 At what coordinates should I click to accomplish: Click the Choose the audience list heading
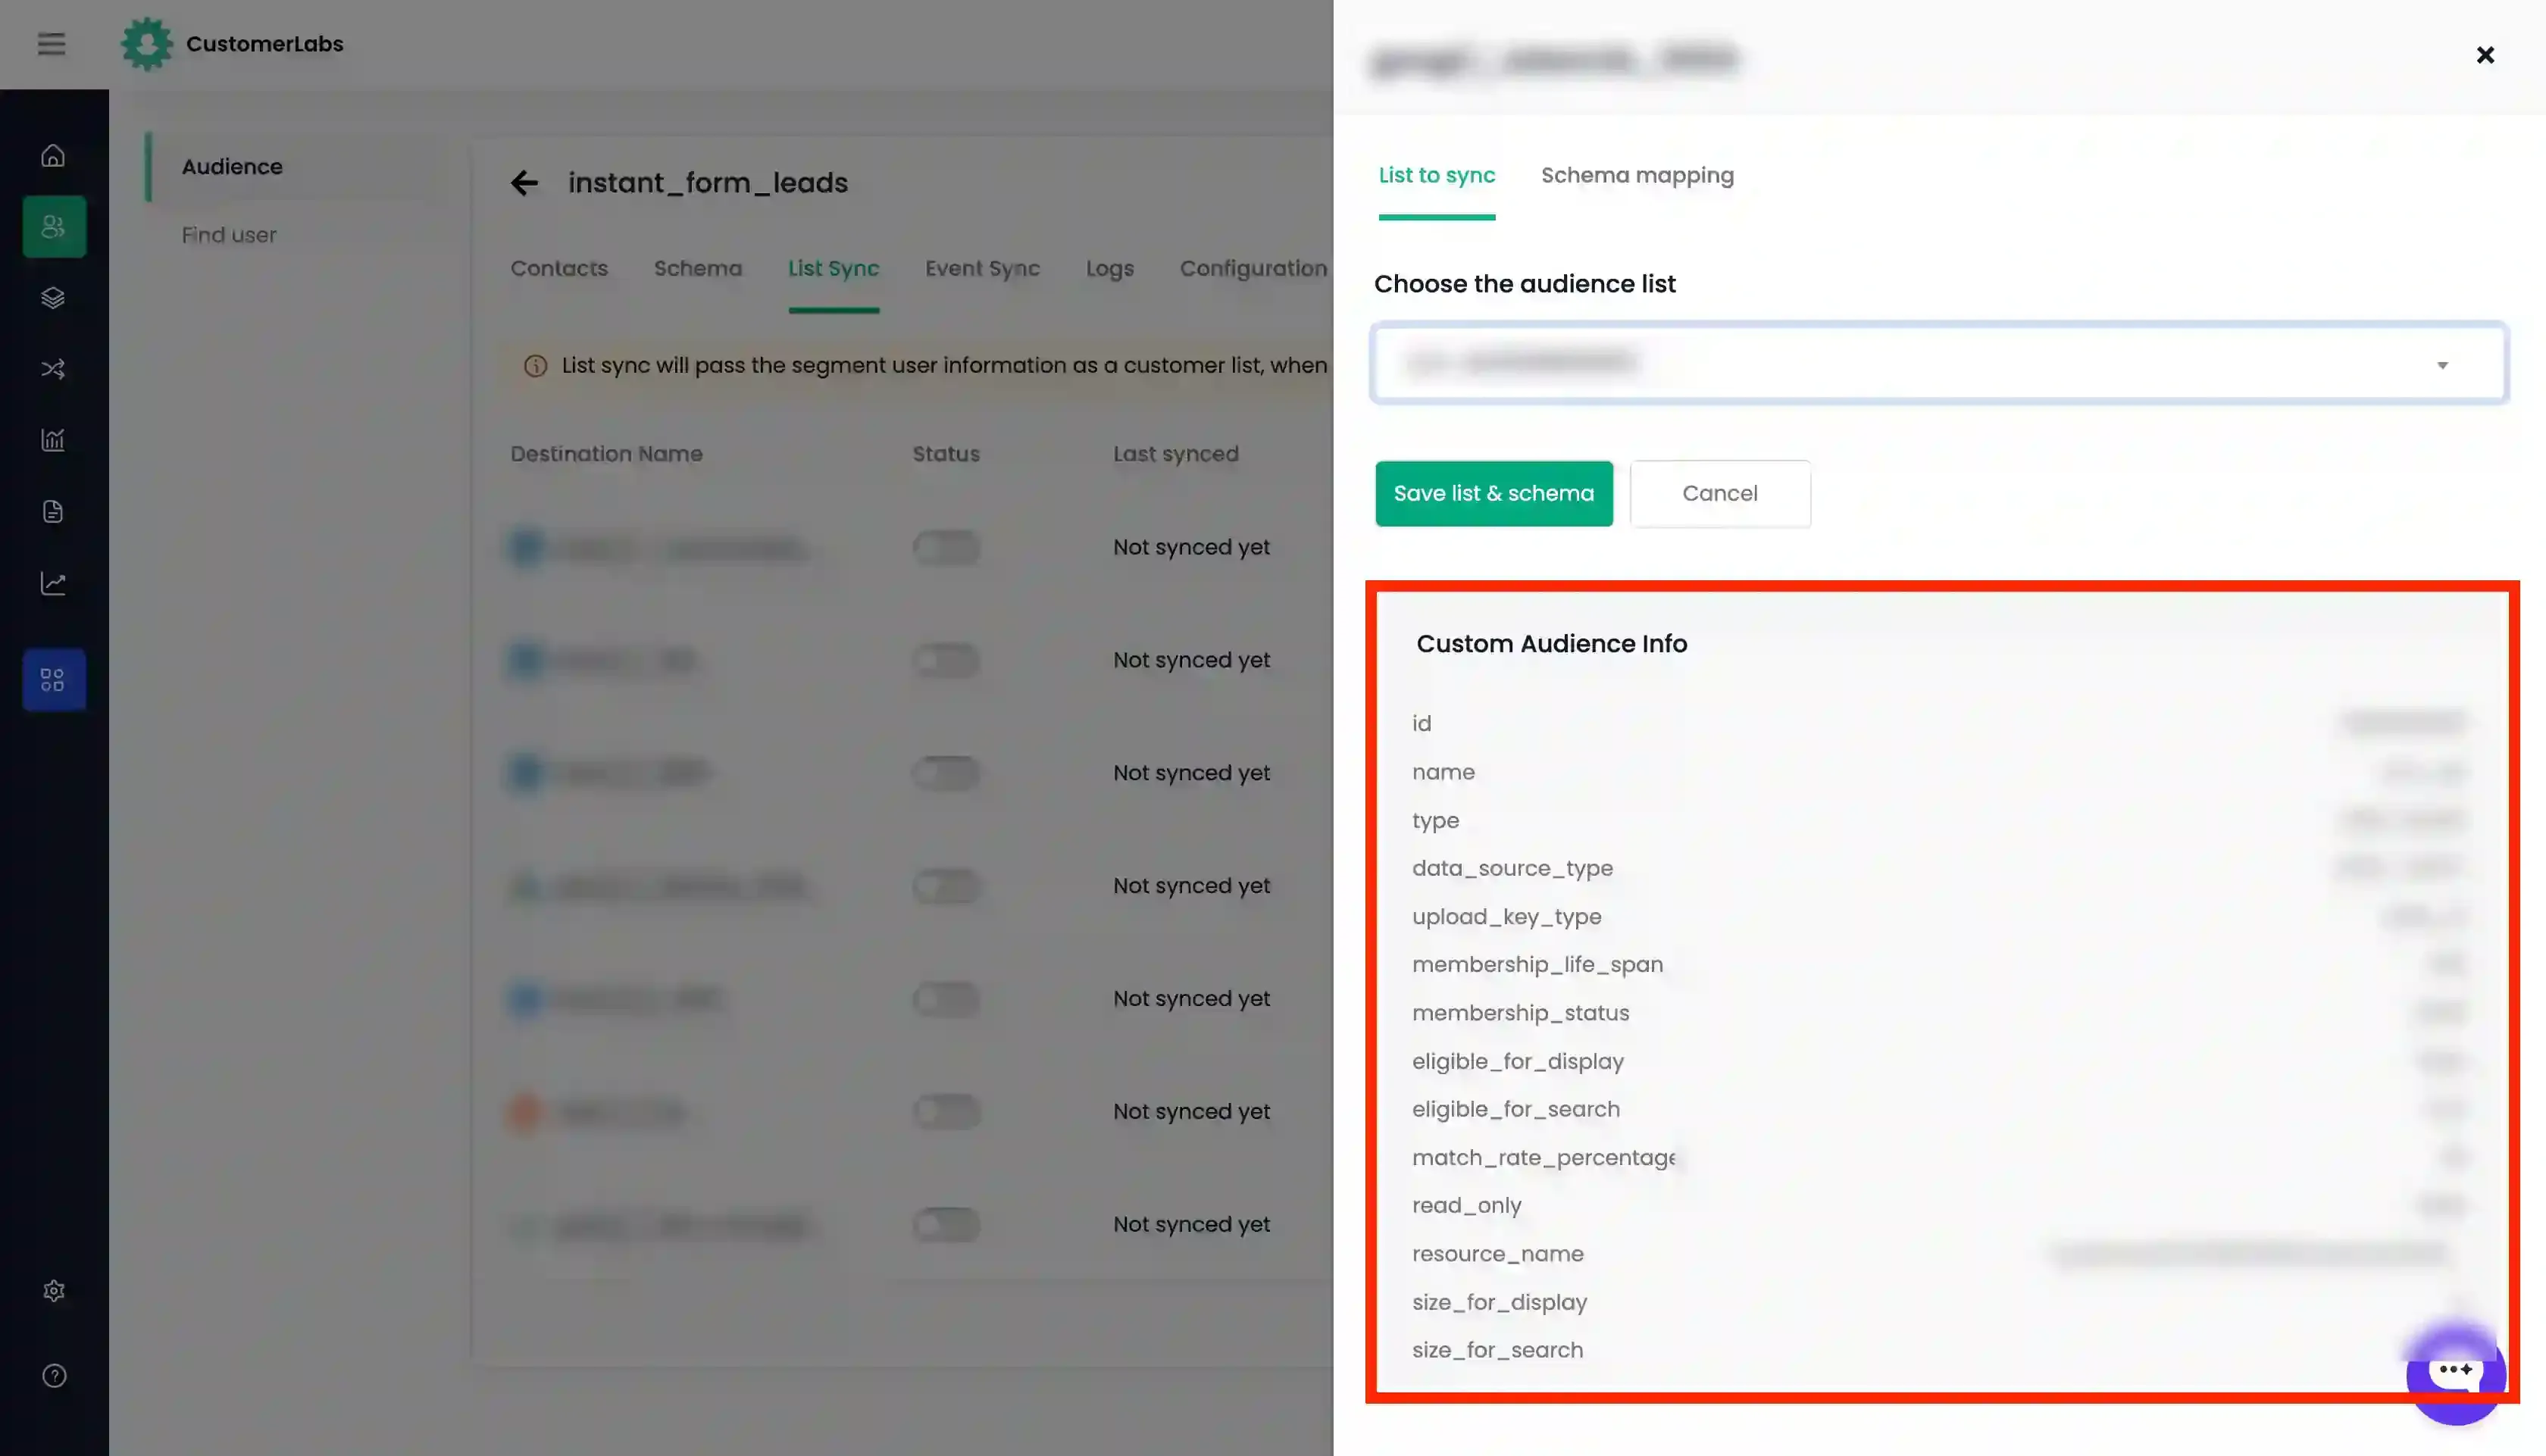[x=1524, y=284]
